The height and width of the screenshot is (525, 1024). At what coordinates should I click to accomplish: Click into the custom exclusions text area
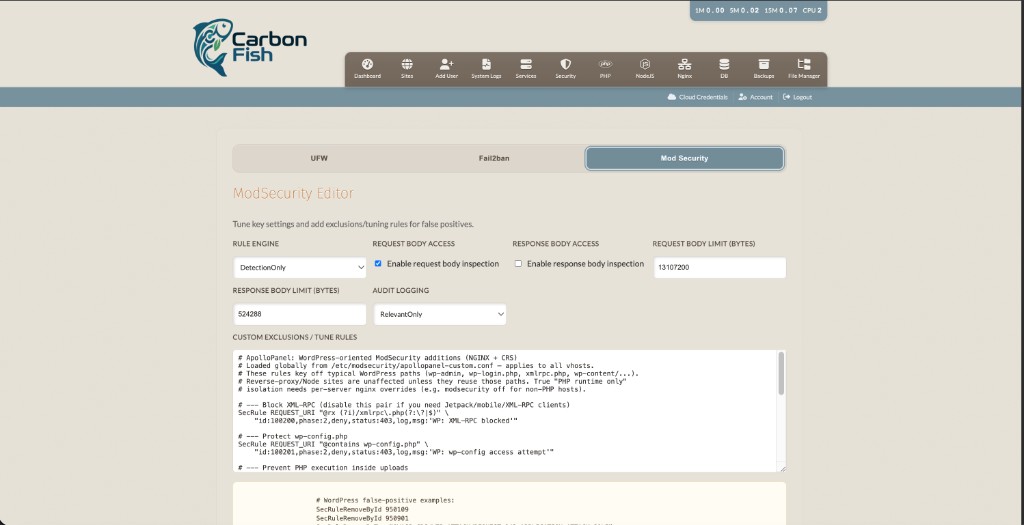pos(505,411)
